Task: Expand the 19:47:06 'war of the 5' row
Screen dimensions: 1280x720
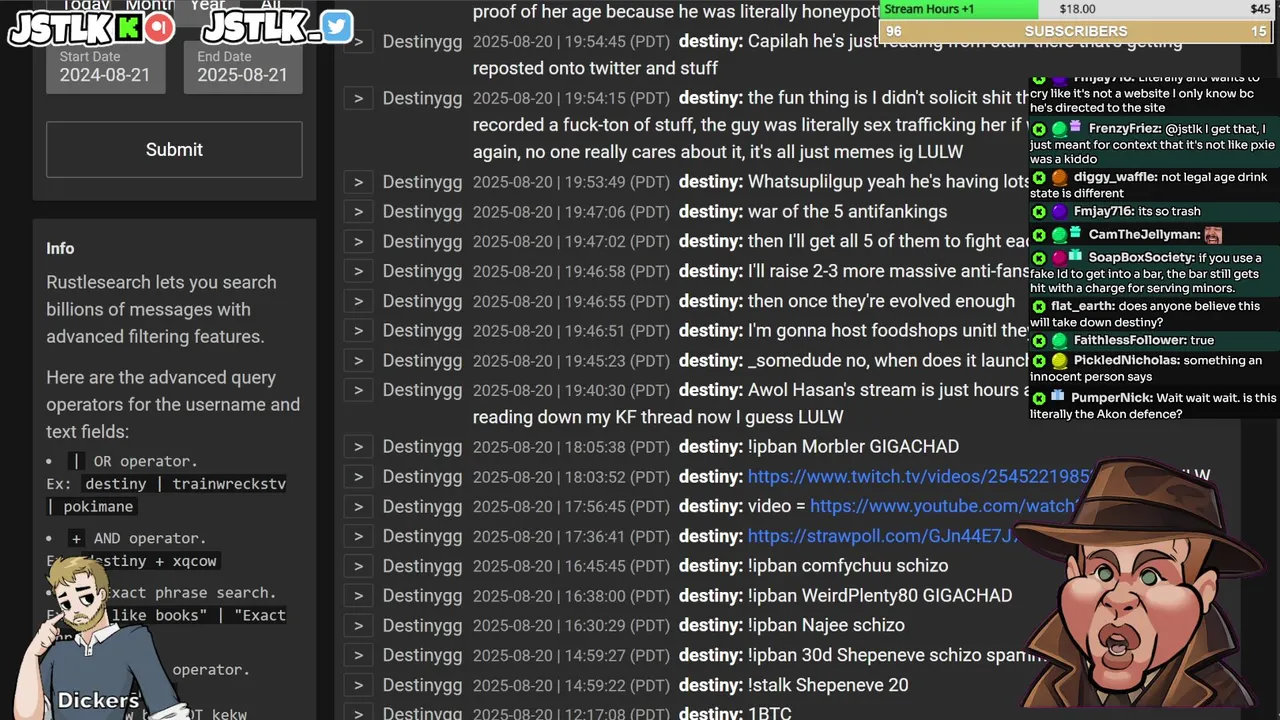Action: click(358, 212)
